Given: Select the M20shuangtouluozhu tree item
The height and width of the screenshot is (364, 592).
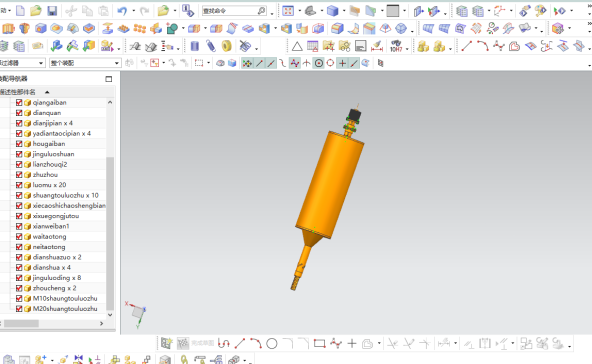Looking at the screenshot, I should click(x=65, y=308).
